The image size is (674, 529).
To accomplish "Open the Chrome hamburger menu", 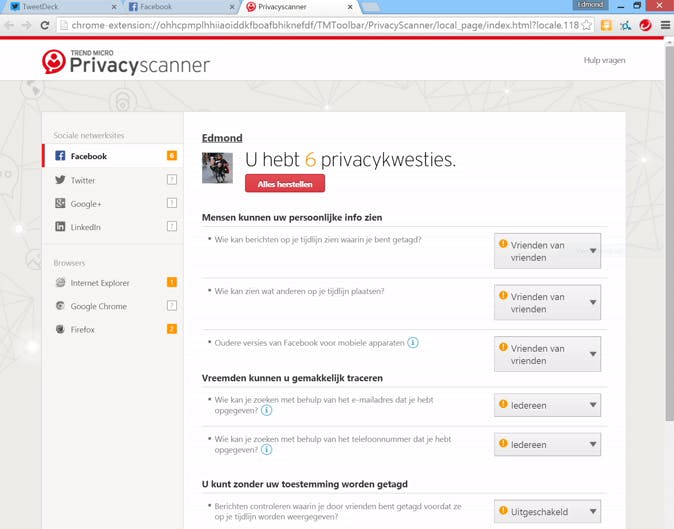I will tap(665, 25).
